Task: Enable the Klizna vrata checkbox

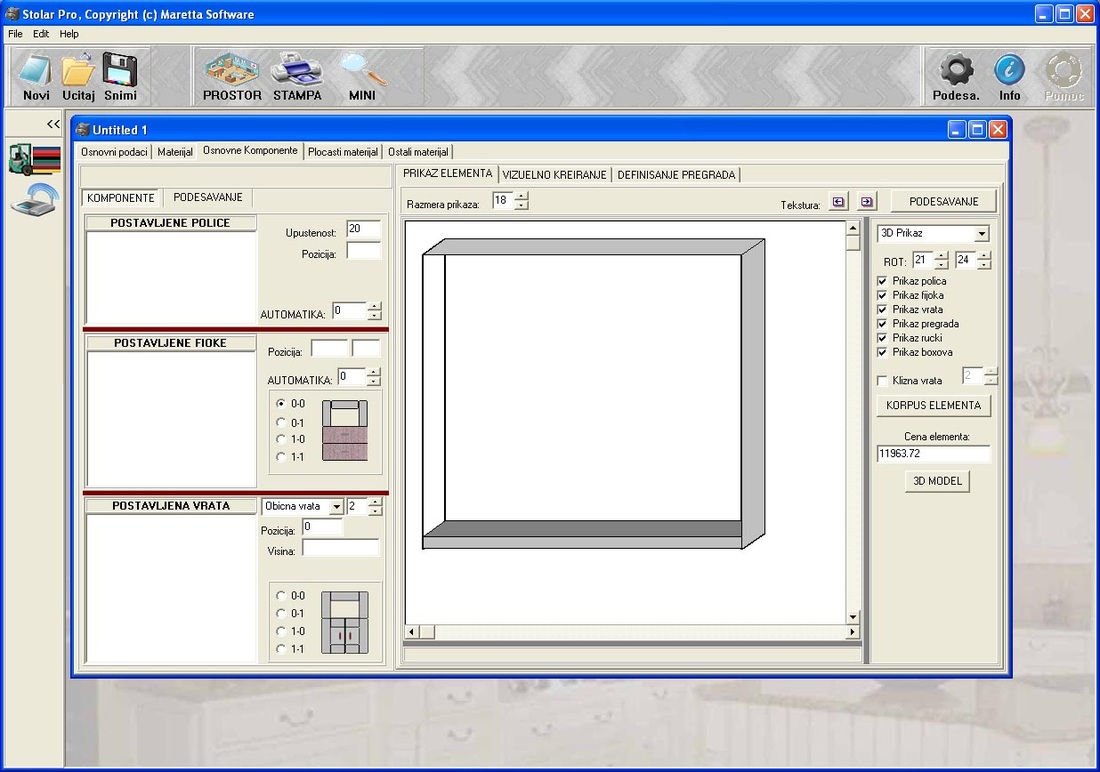Action: pyautogui.click(x=882, y=381)
